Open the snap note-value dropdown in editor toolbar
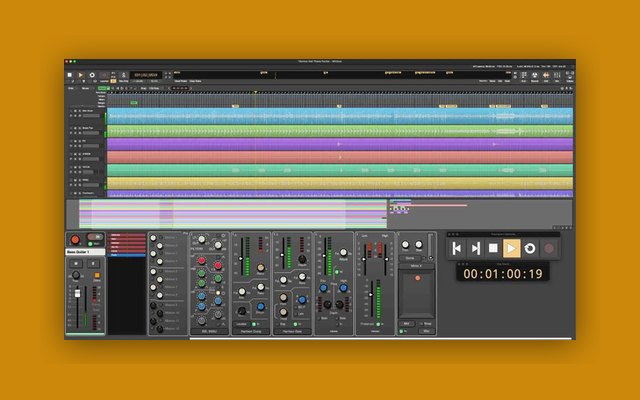Image resolution: width=640 pixels, height=400 pixels. point(154,88)
